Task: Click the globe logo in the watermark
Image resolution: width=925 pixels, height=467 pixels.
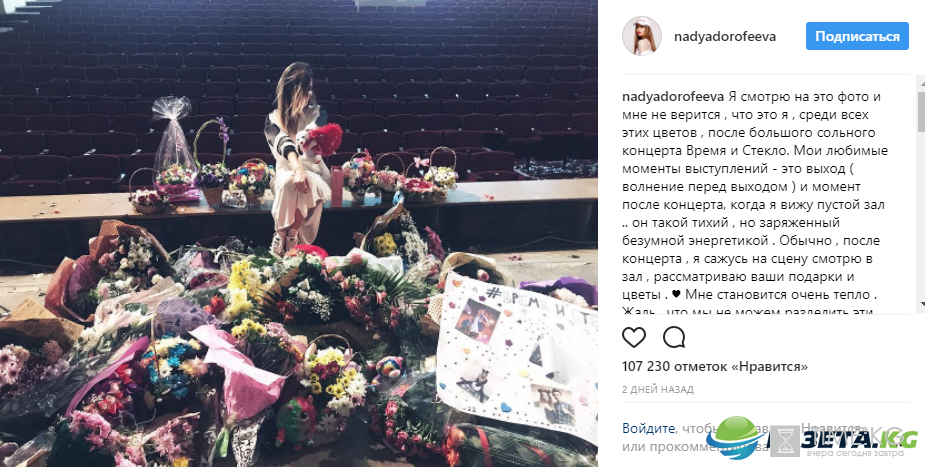Action: (736, 437)
